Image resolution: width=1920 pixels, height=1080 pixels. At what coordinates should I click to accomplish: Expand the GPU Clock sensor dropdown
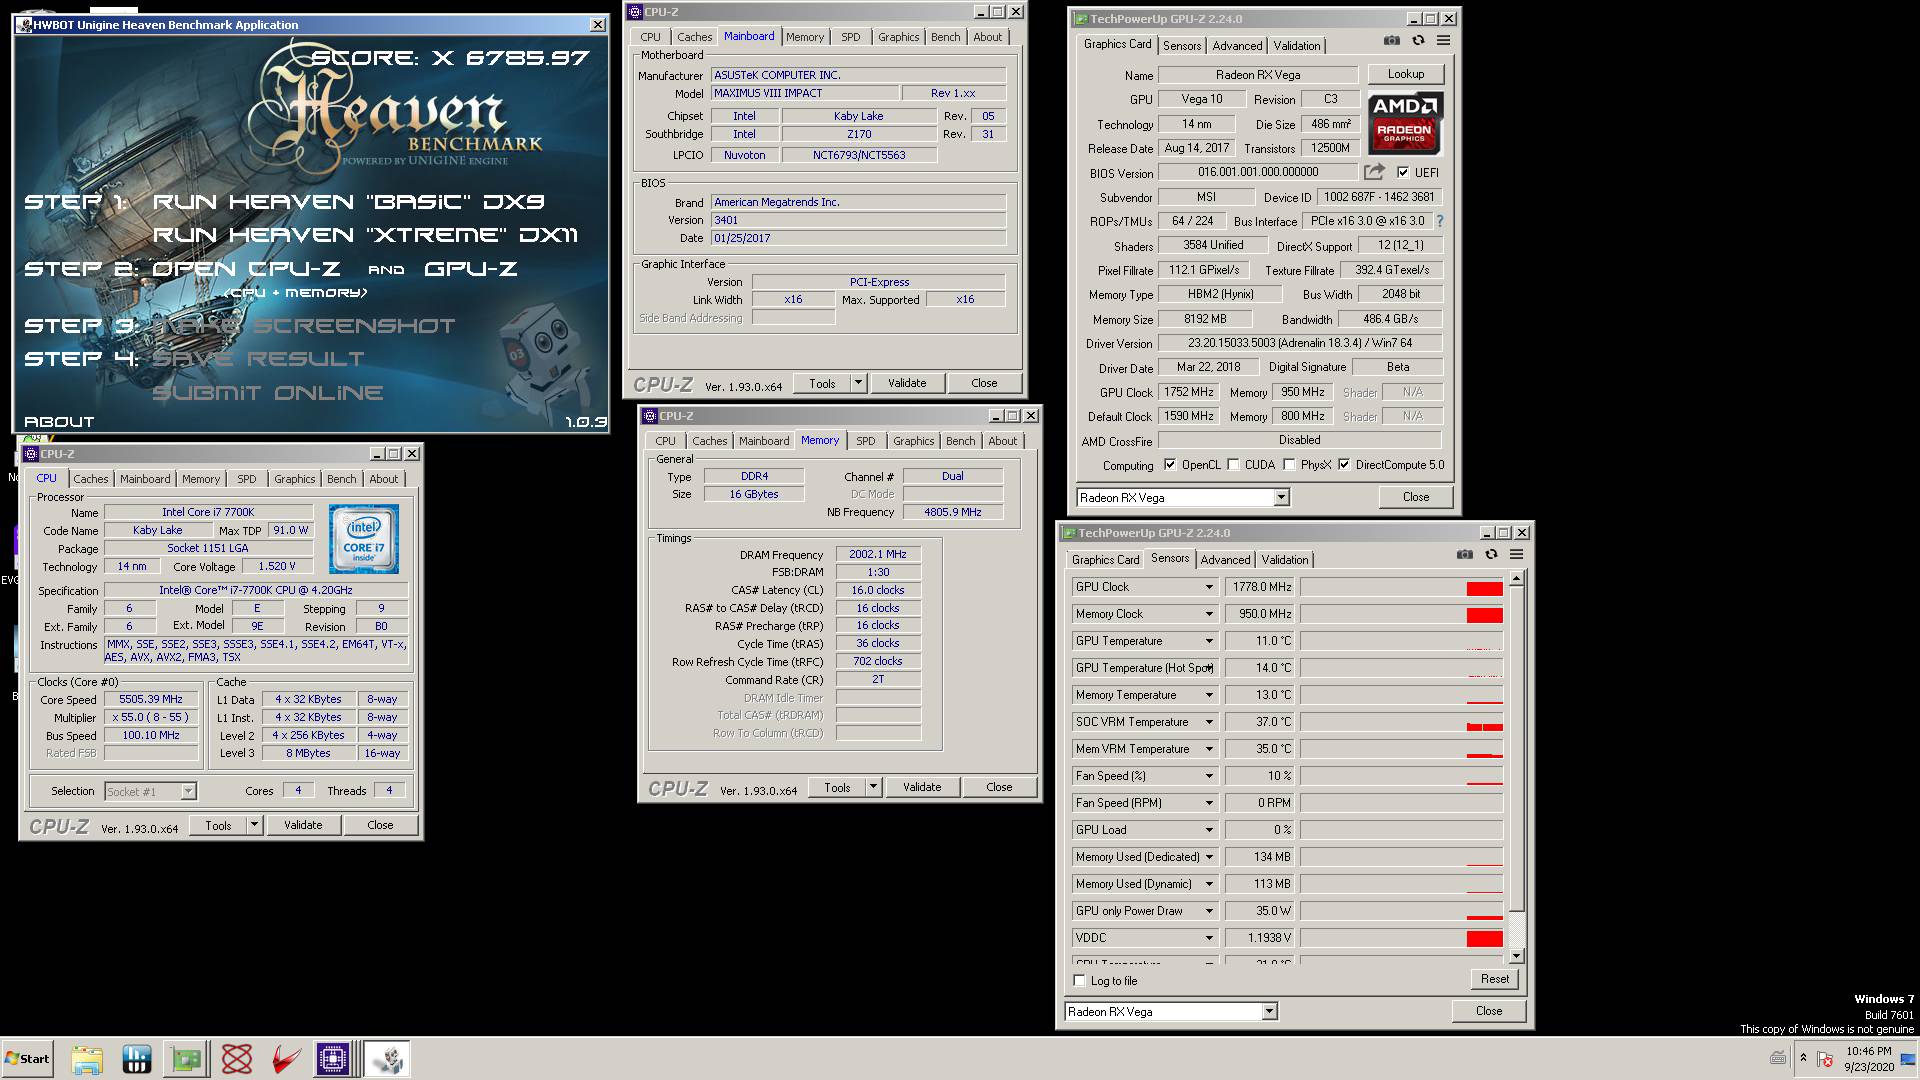1208,587
